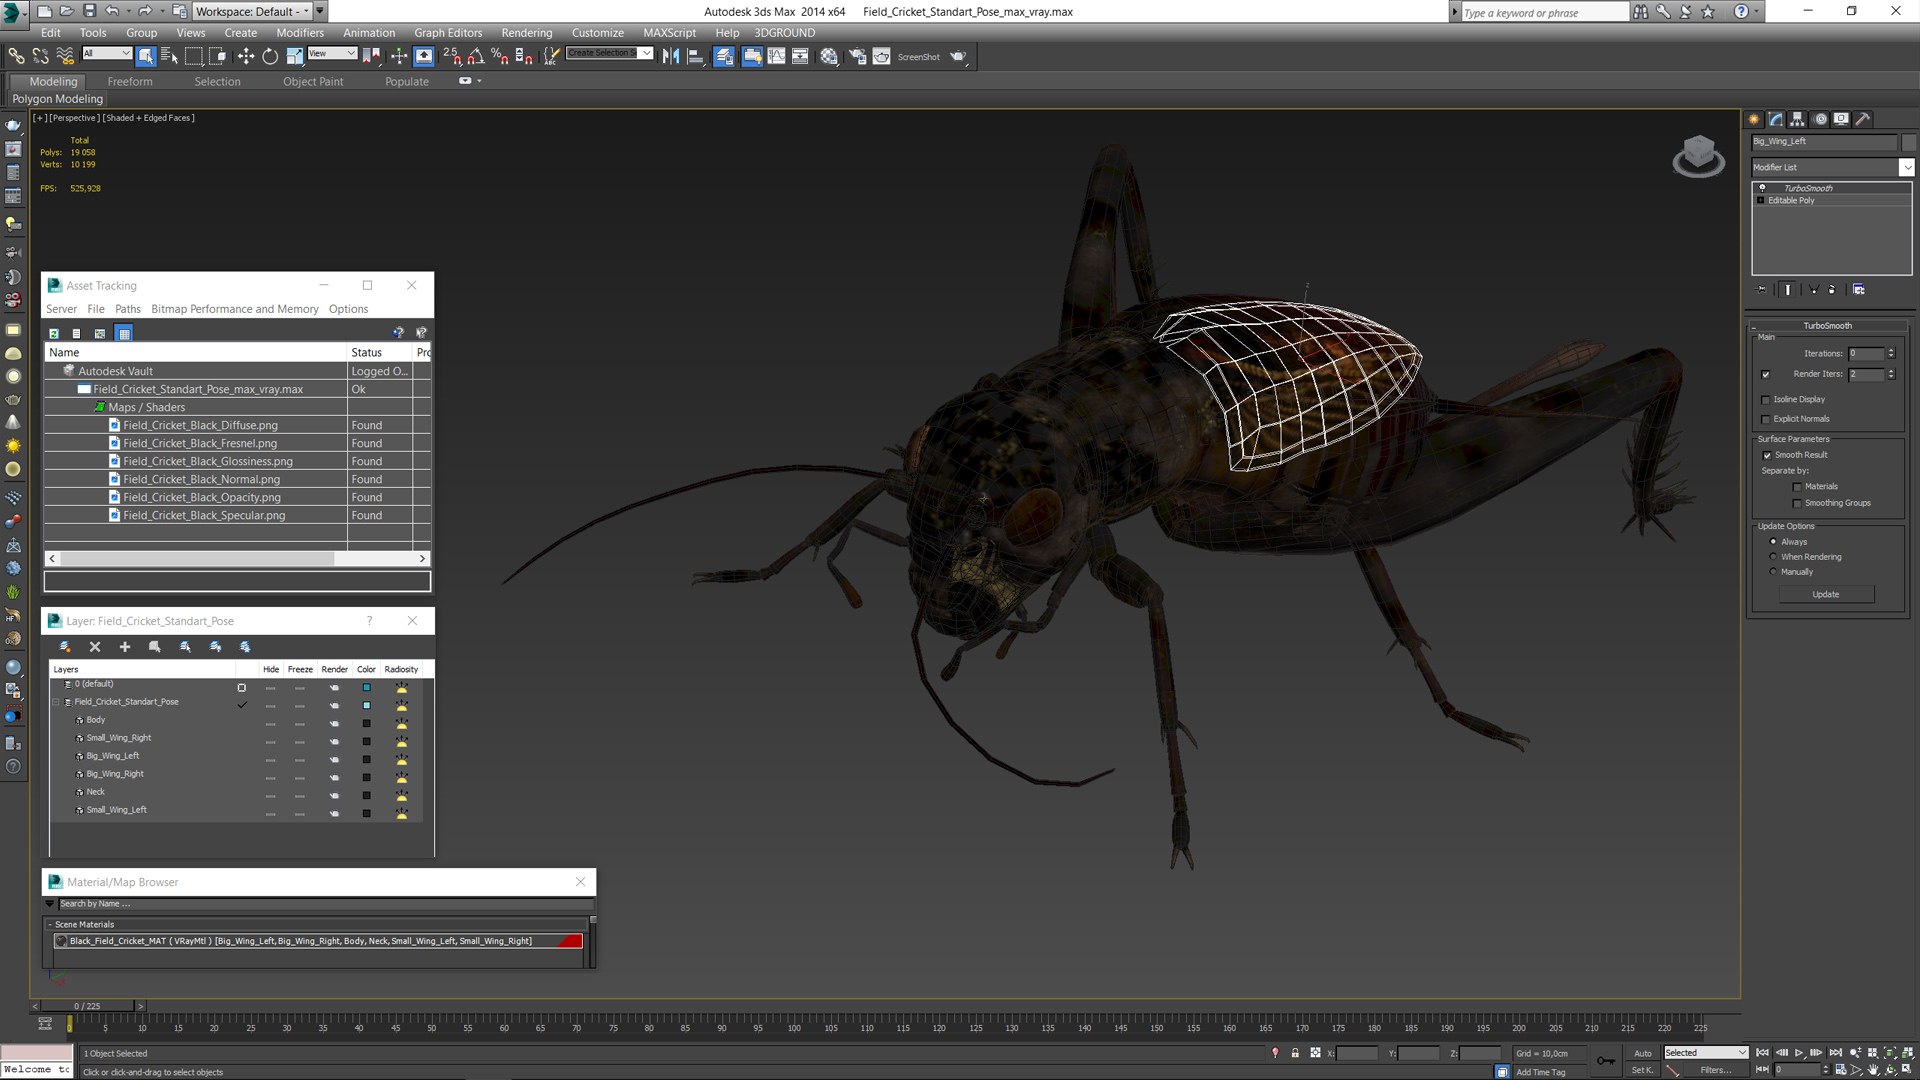This screenshot has height=1080, width=1920.
Task: Activate the Select Object tool
Action: pos(146,56)
